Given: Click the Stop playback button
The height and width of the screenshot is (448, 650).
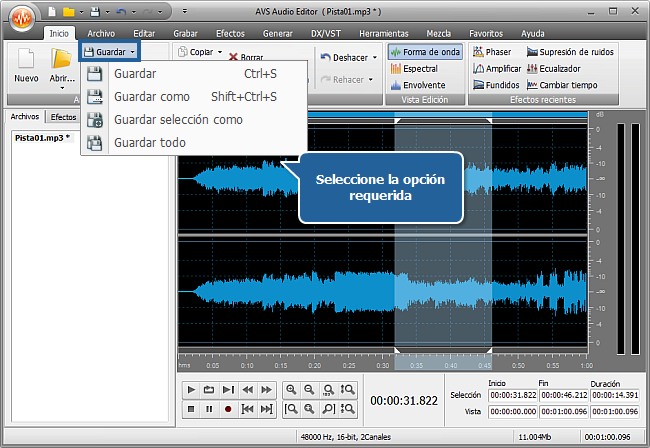Looking at the screenshot, I should click(x=191, y=409).
